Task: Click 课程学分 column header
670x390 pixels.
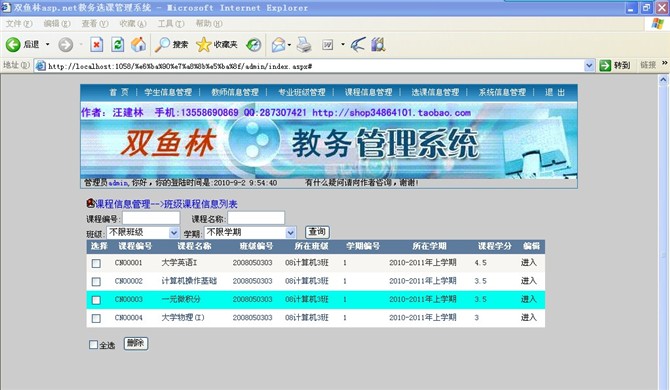Action: (494, 246)
